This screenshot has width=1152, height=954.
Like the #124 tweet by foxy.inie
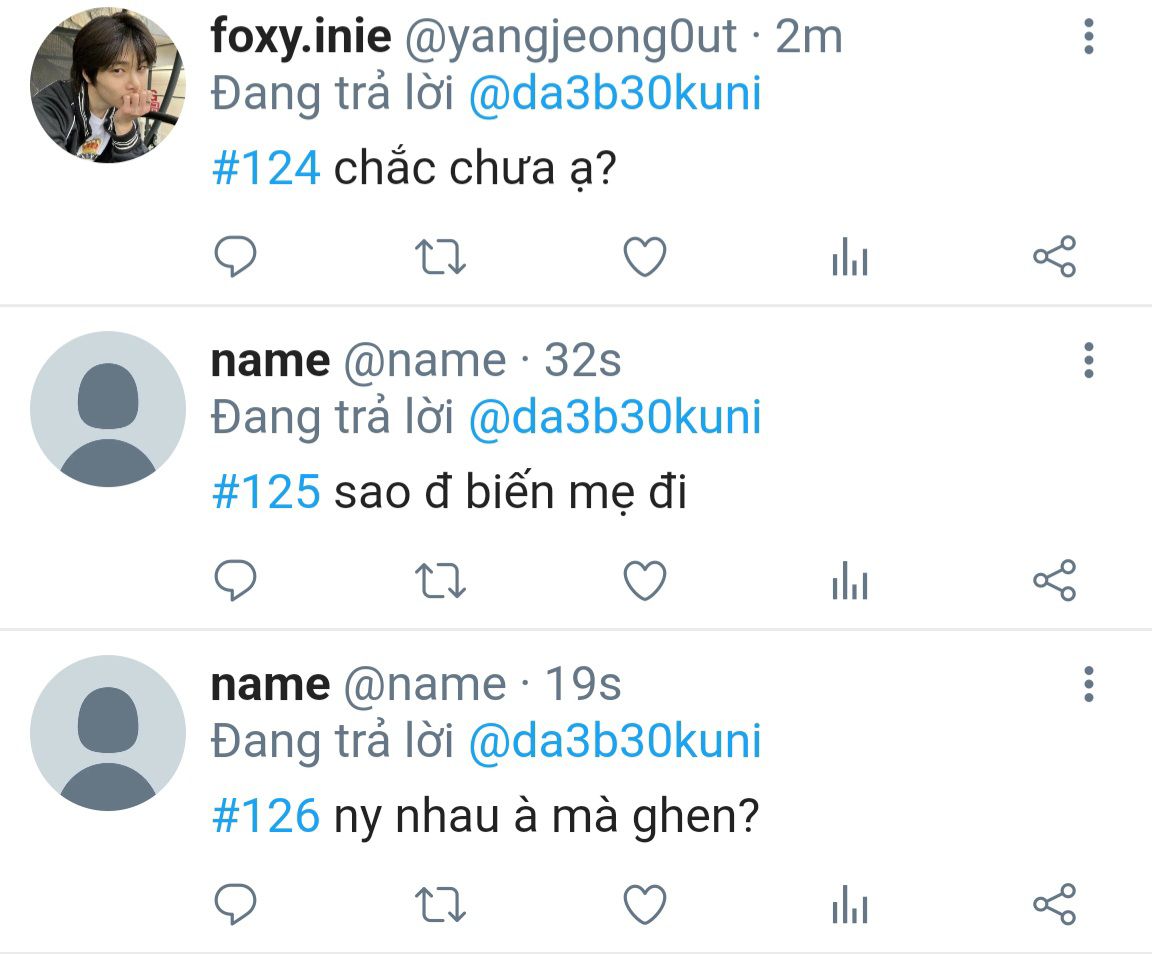pyautogui.click(x=645, y=257)
